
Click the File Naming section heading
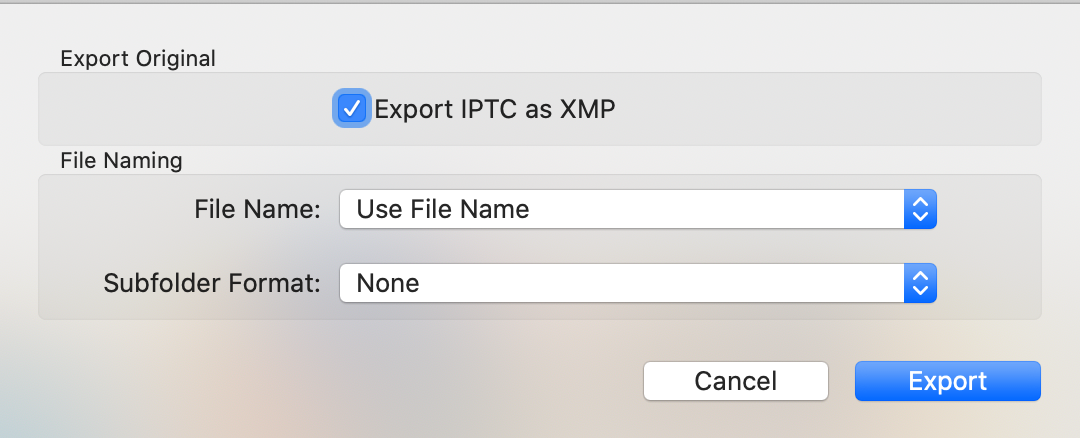point(121,160)
